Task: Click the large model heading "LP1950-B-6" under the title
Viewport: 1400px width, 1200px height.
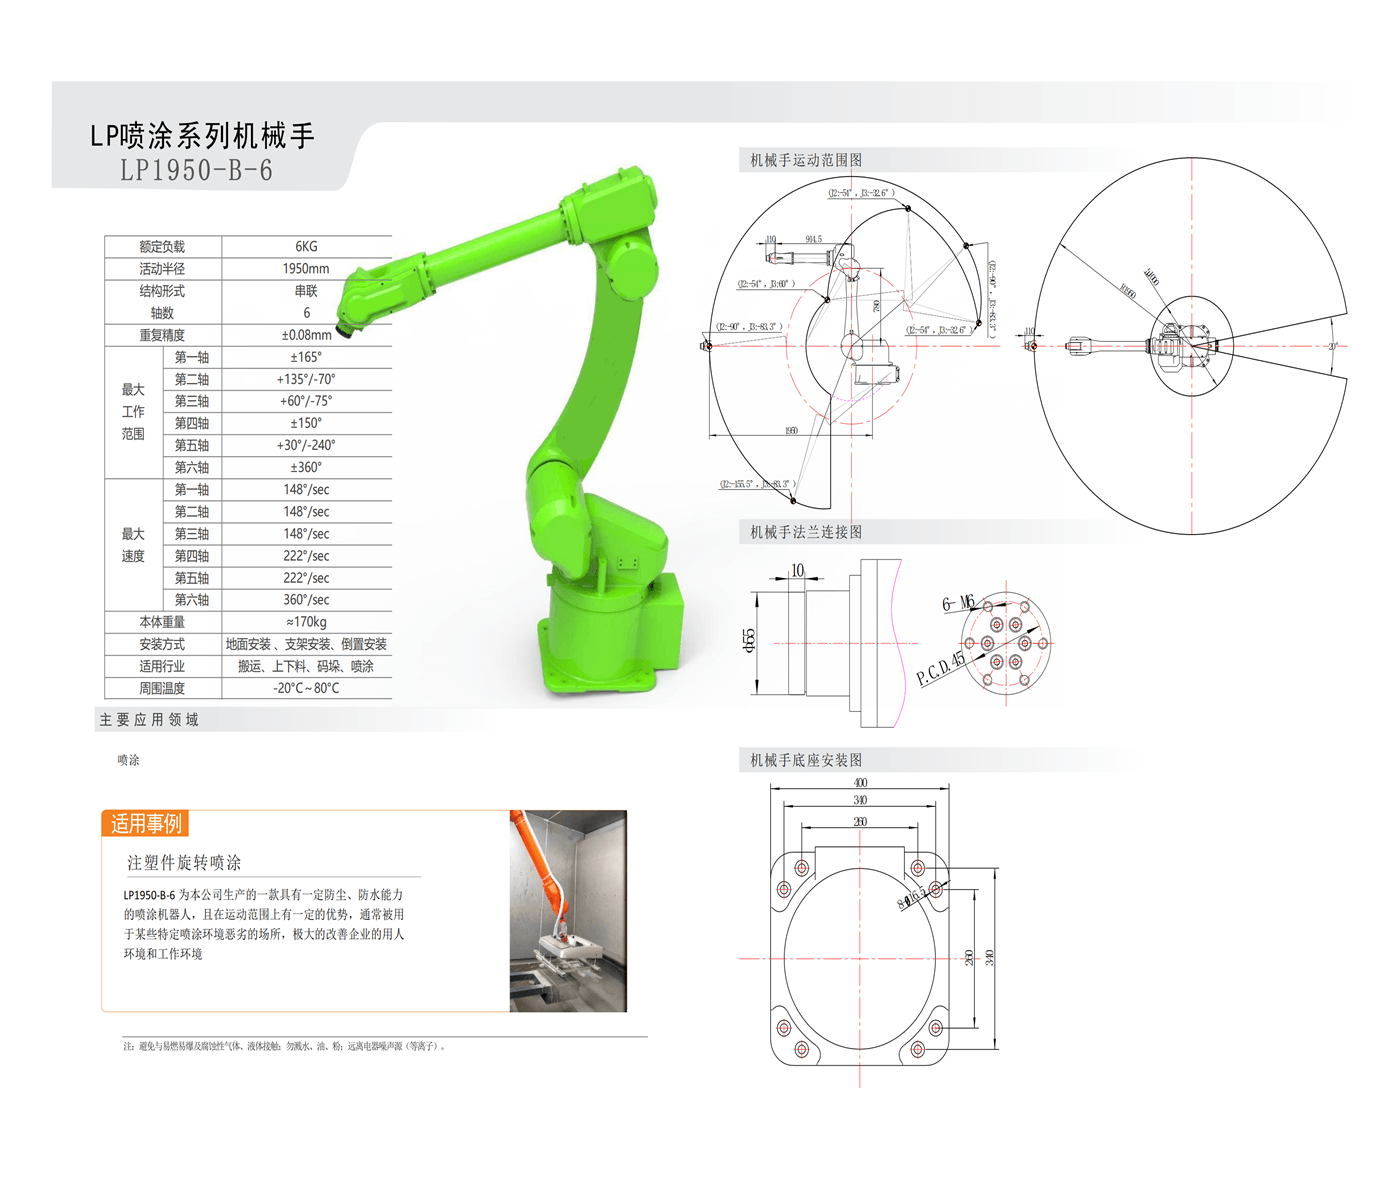Action: click(196, 170)
